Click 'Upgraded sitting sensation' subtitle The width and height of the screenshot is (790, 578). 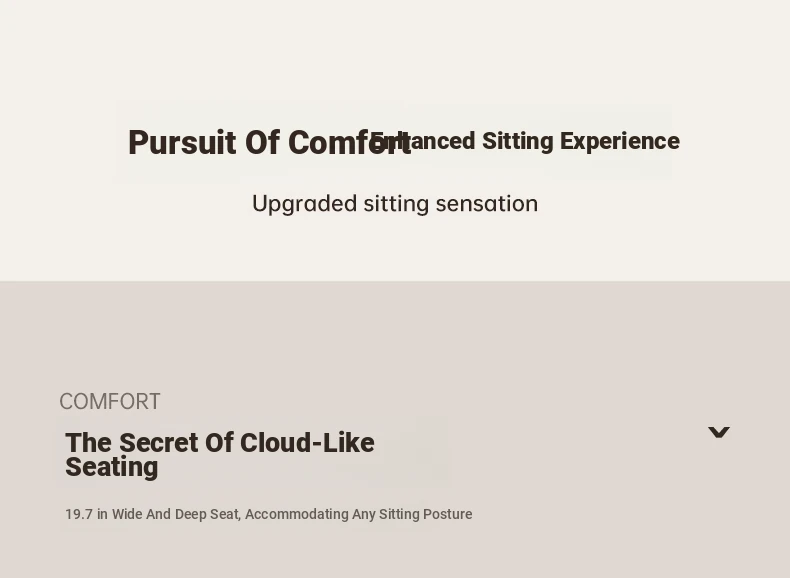coord(395,204)
